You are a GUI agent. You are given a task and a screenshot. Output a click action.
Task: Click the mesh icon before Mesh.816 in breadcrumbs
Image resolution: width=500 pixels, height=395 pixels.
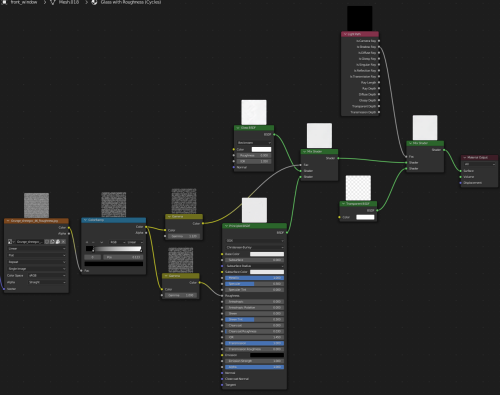[x=53, y=2]
